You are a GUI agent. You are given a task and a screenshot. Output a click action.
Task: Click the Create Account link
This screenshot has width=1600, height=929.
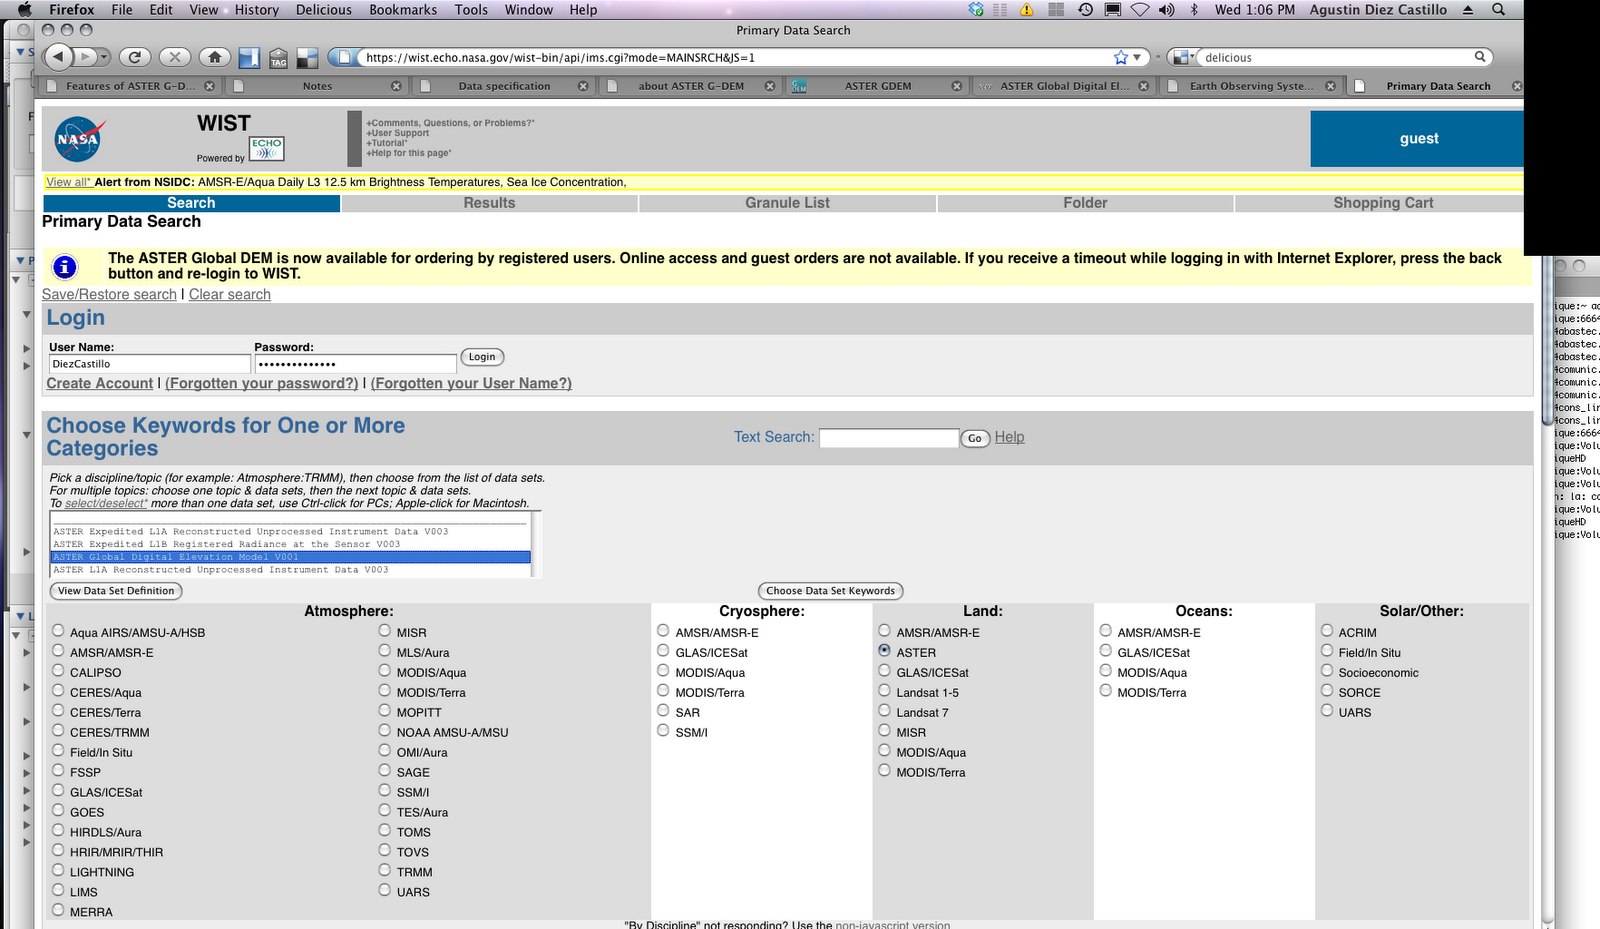coord(100,384)
